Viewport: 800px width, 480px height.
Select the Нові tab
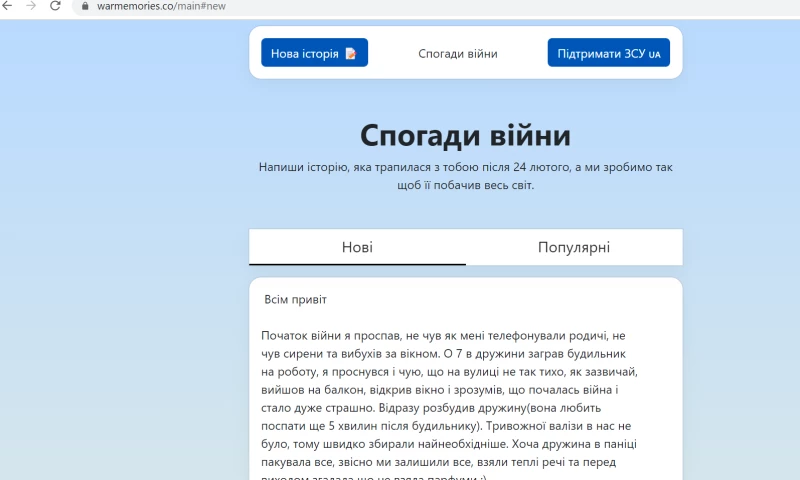[x=358, y=248]
